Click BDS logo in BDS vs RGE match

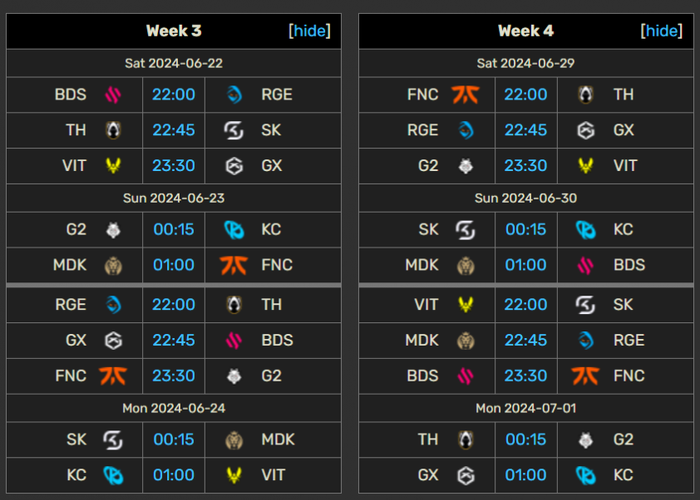[113, 95]
